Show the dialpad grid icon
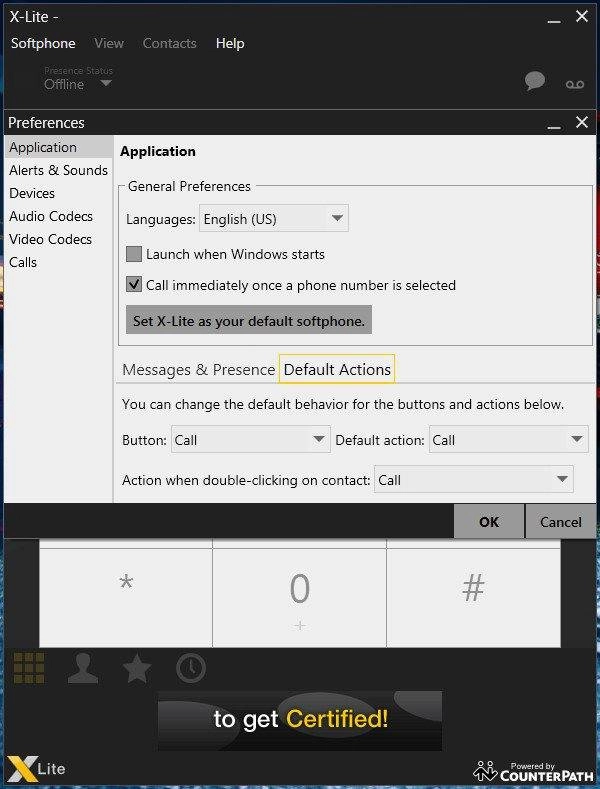 (x=29, y=668)
